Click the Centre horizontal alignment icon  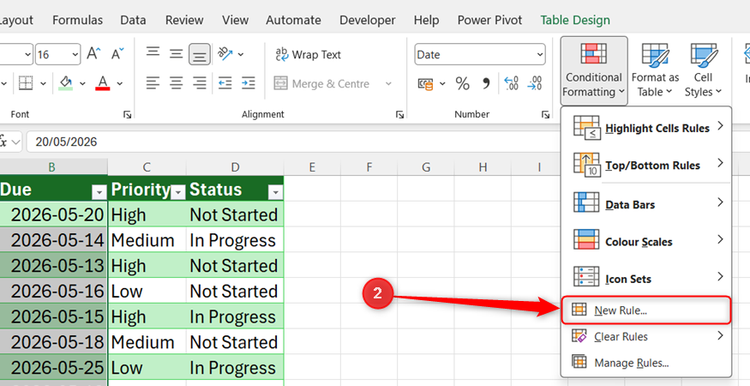(176, 83)
